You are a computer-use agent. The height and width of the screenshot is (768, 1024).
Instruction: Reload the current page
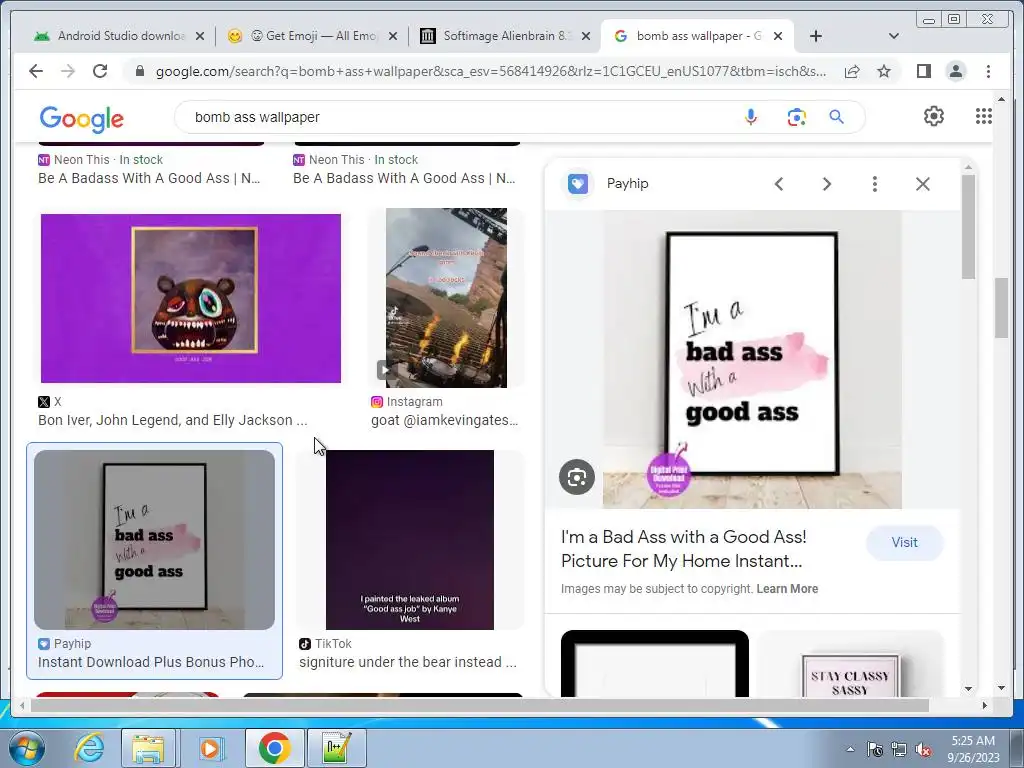[x=100, y=71]
